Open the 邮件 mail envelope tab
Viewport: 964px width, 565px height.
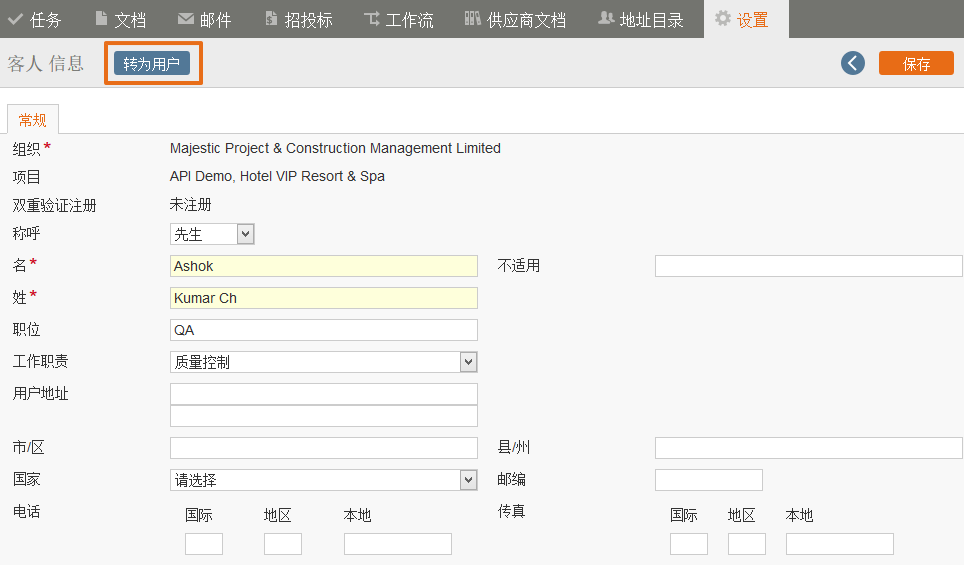tap(205, 20)
